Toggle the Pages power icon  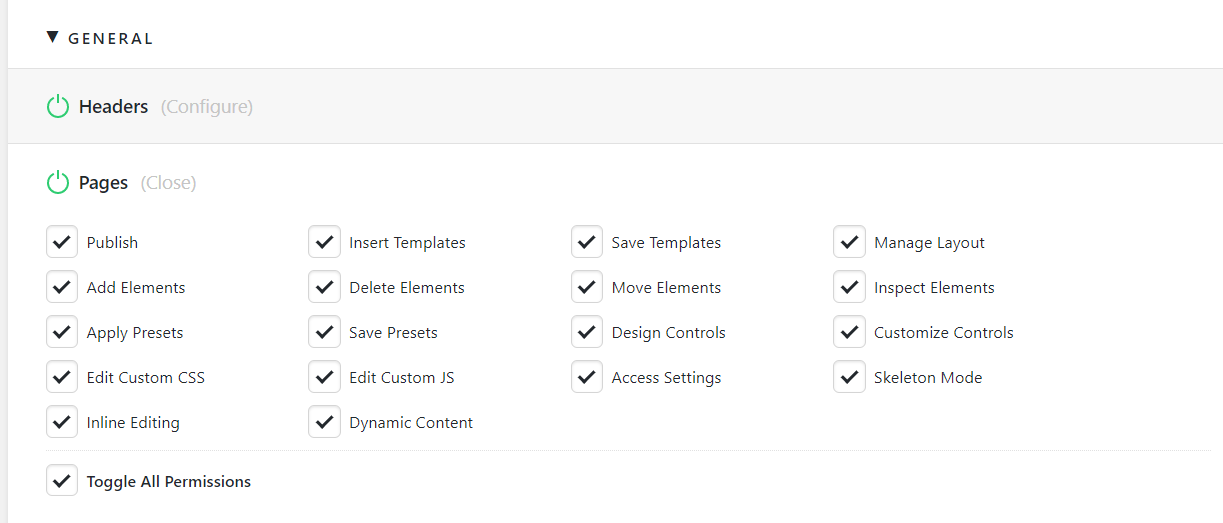pyautogui.click(x=58, y=183)
